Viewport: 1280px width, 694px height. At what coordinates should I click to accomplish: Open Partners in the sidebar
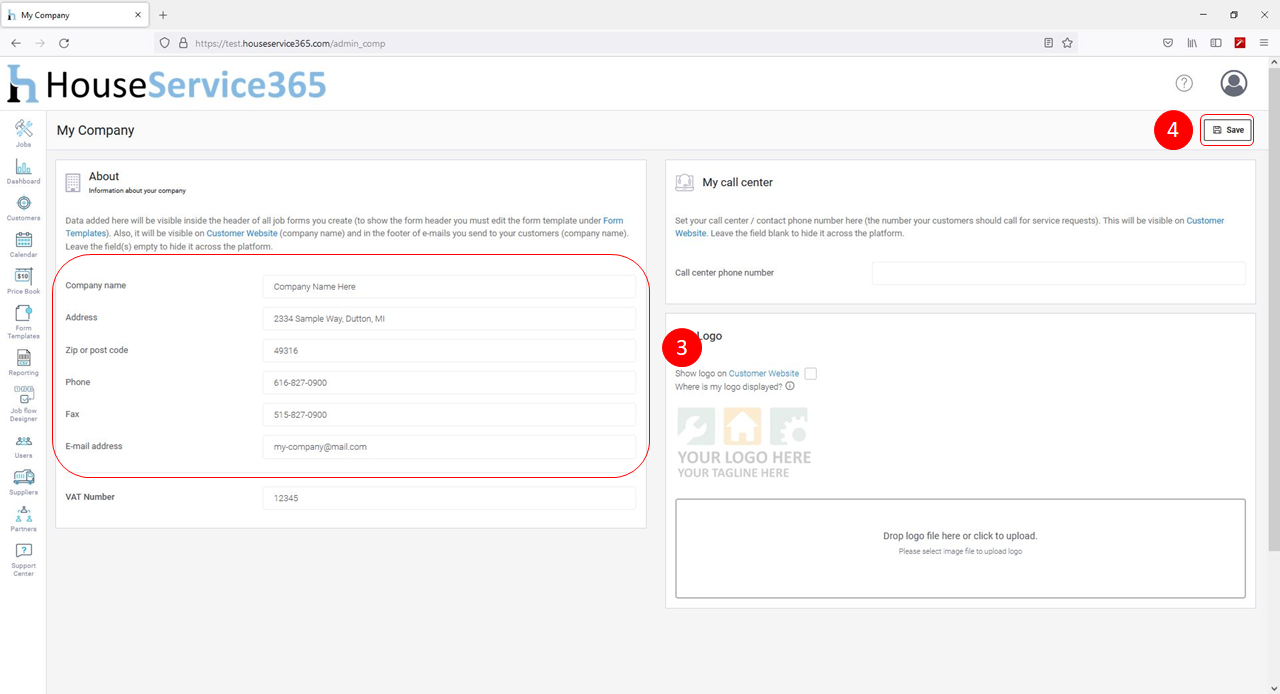[x=23, y=518]
